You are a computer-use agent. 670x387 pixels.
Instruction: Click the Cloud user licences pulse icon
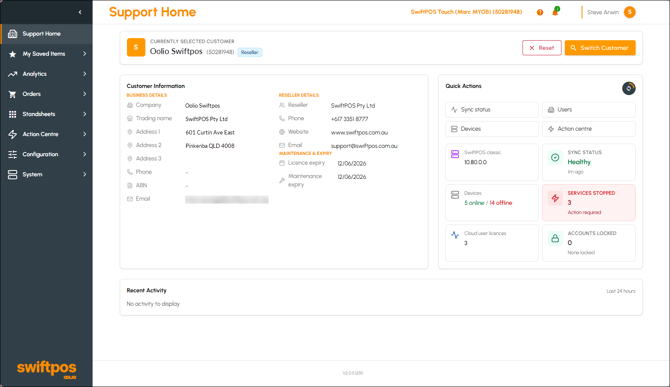tap(455, 235)
